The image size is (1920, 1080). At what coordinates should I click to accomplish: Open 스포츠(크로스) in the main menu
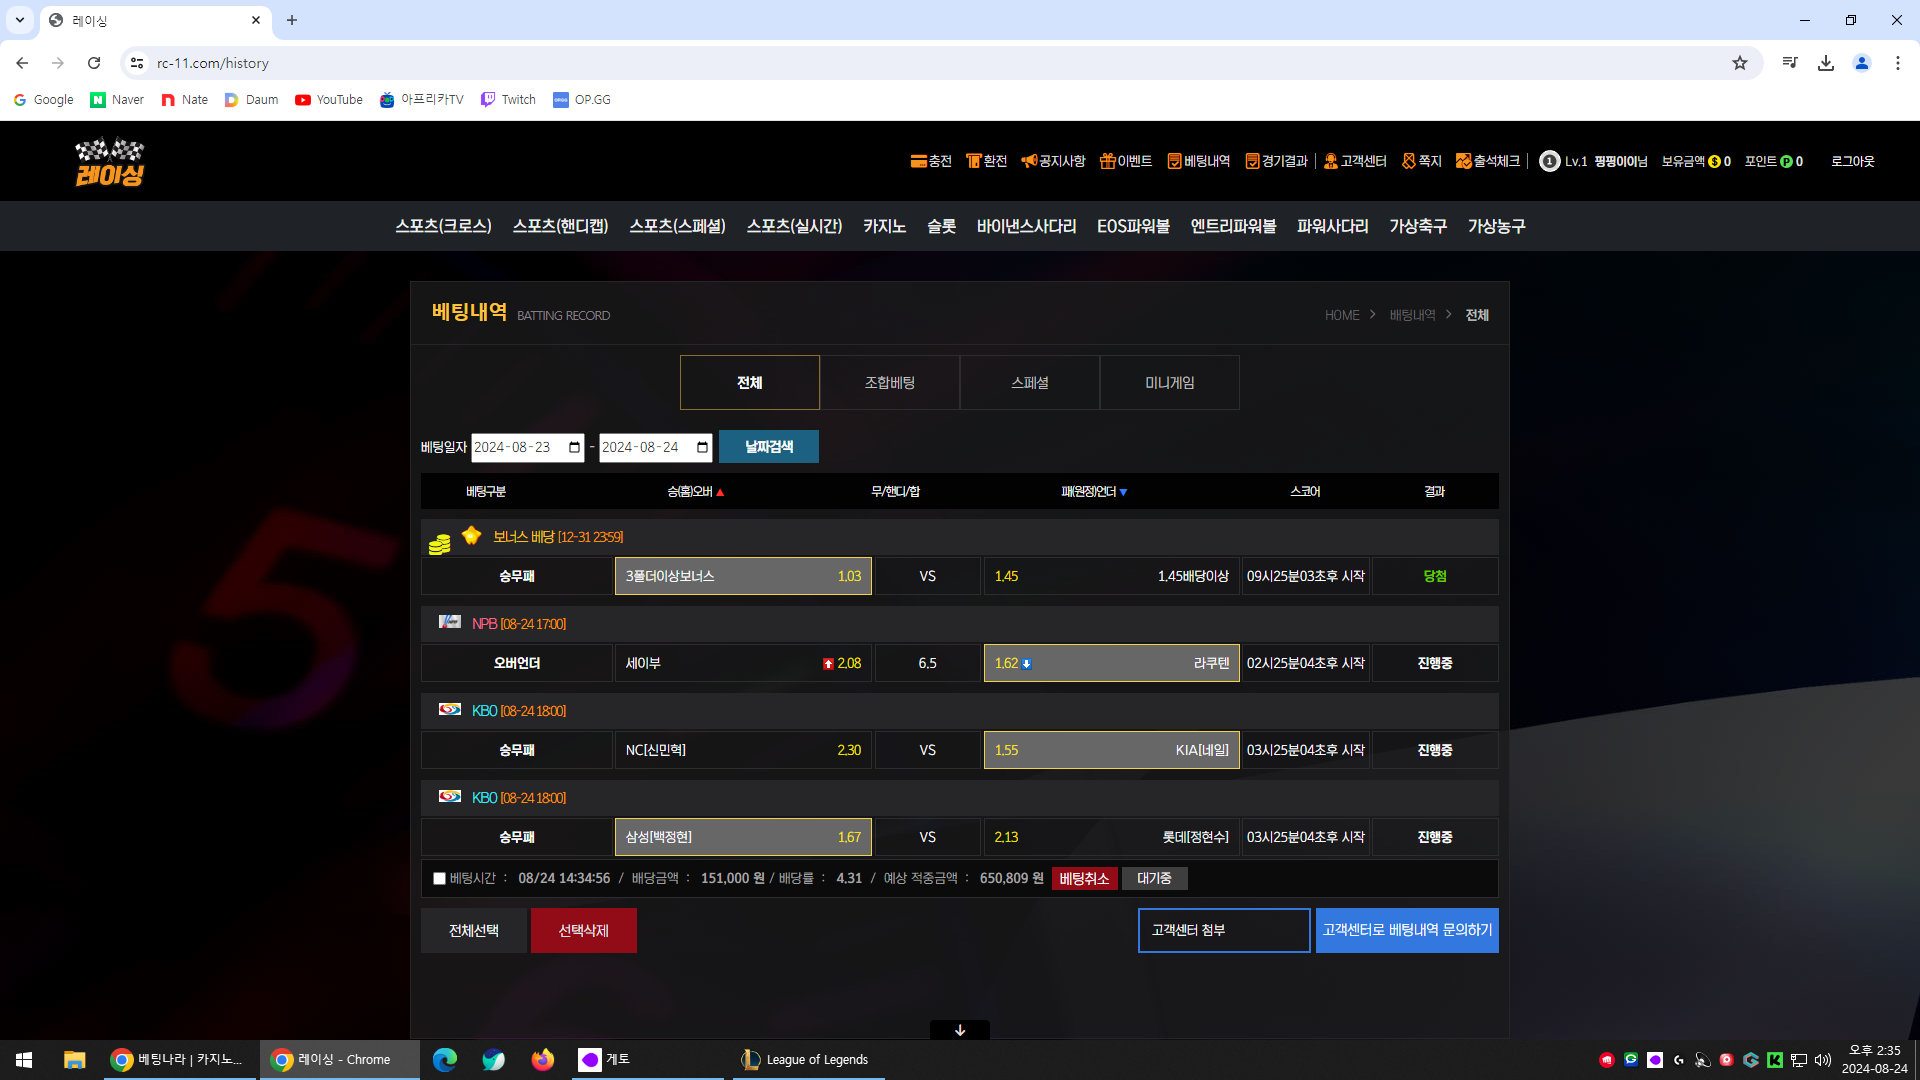(443, 227)
